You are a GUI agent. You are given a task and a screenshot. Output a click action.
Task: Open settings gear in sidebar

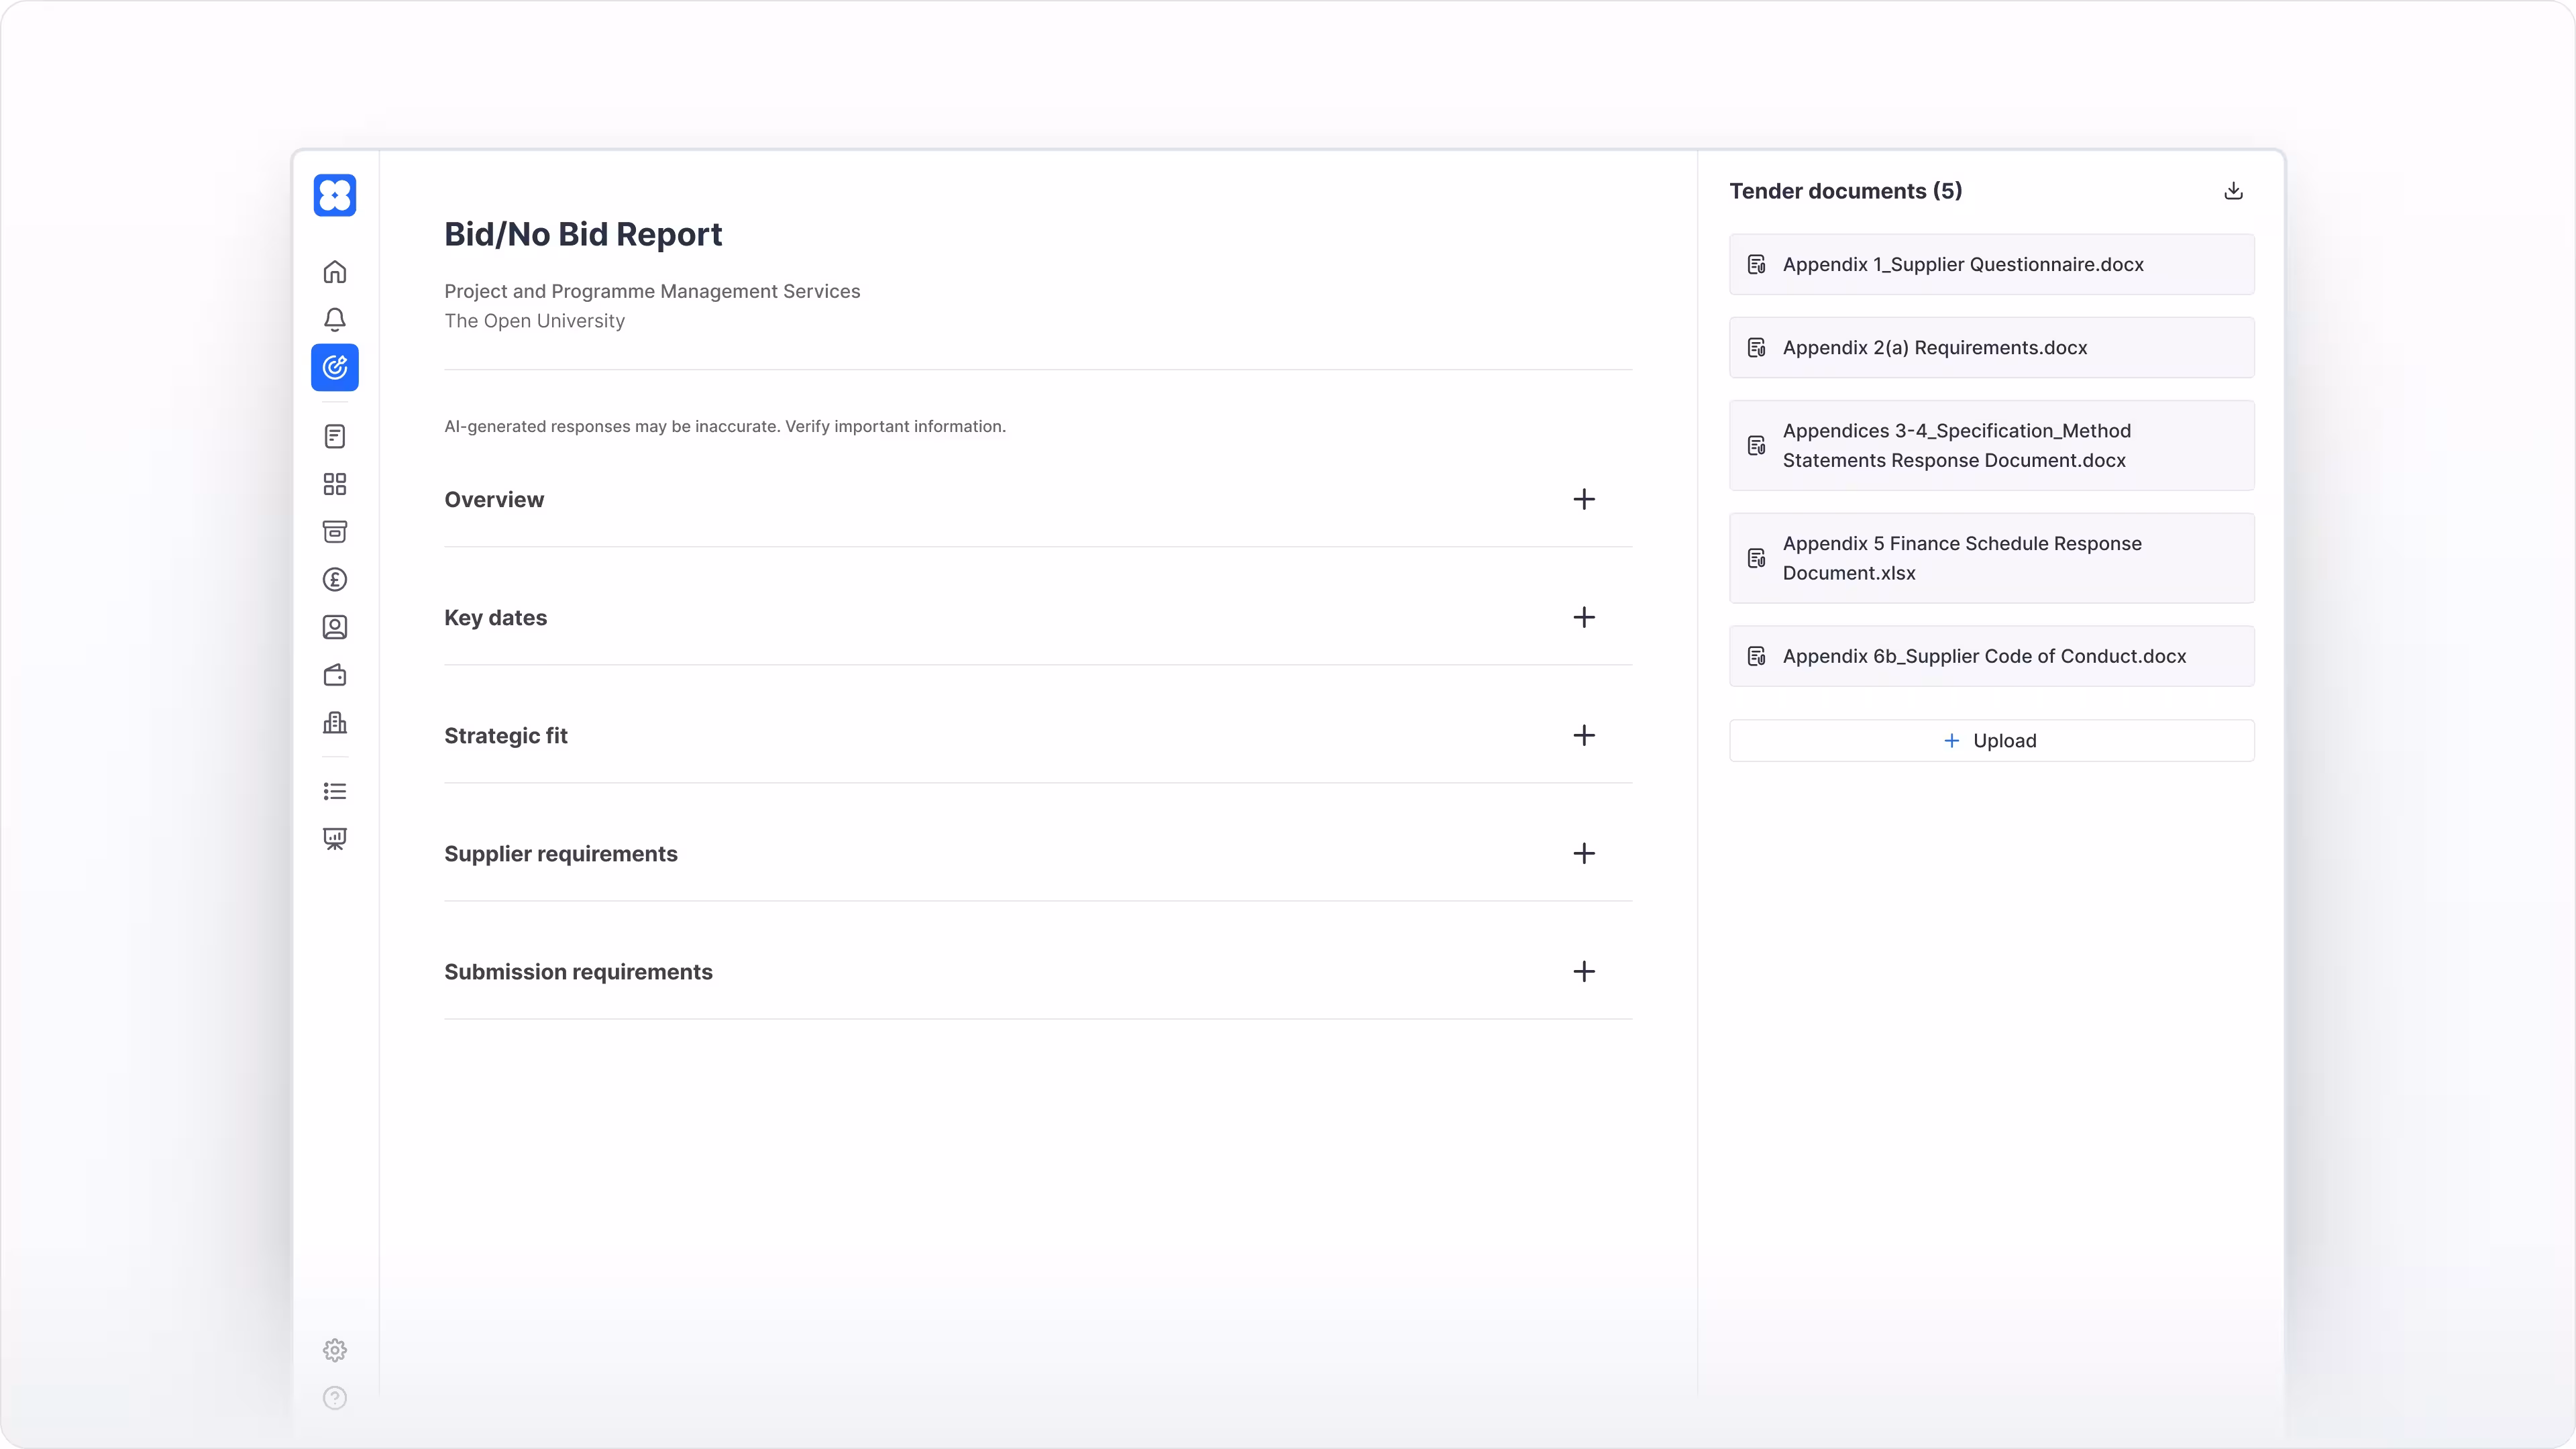click(335, 1350)
